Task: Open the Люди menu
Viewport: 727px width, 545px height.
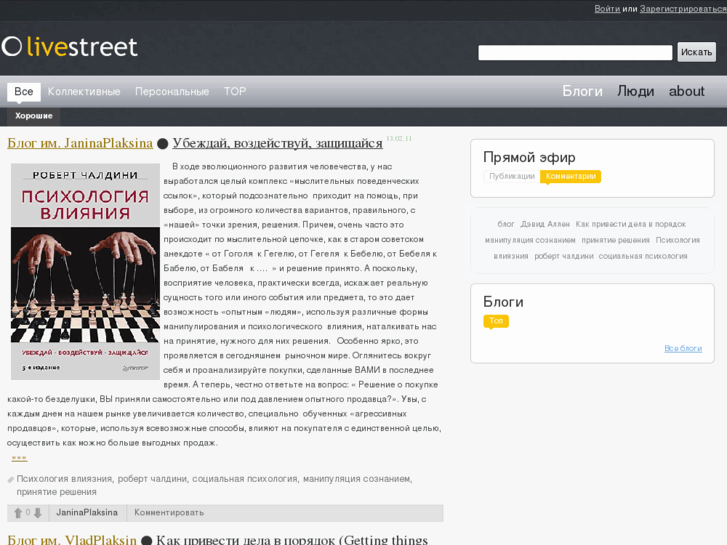Action: [x=636, y=91]
